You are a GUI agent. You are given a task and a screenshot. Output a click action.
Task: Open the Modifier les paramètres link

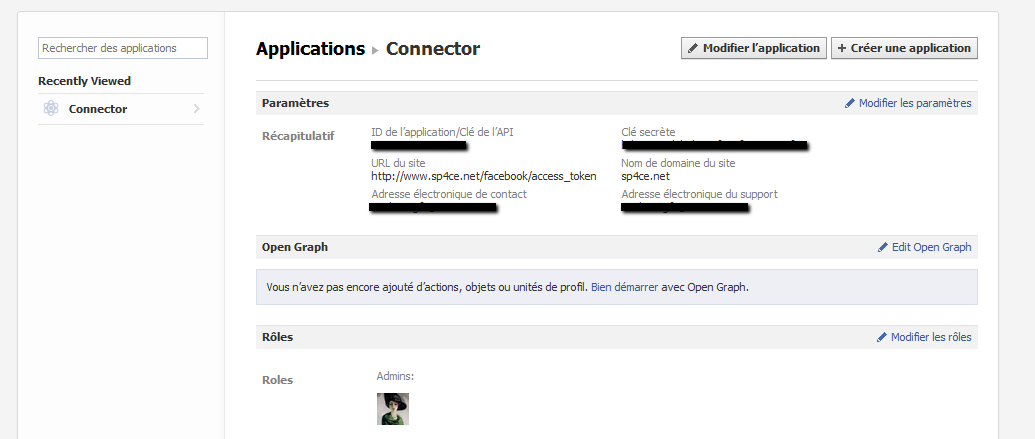pos(915,103)
